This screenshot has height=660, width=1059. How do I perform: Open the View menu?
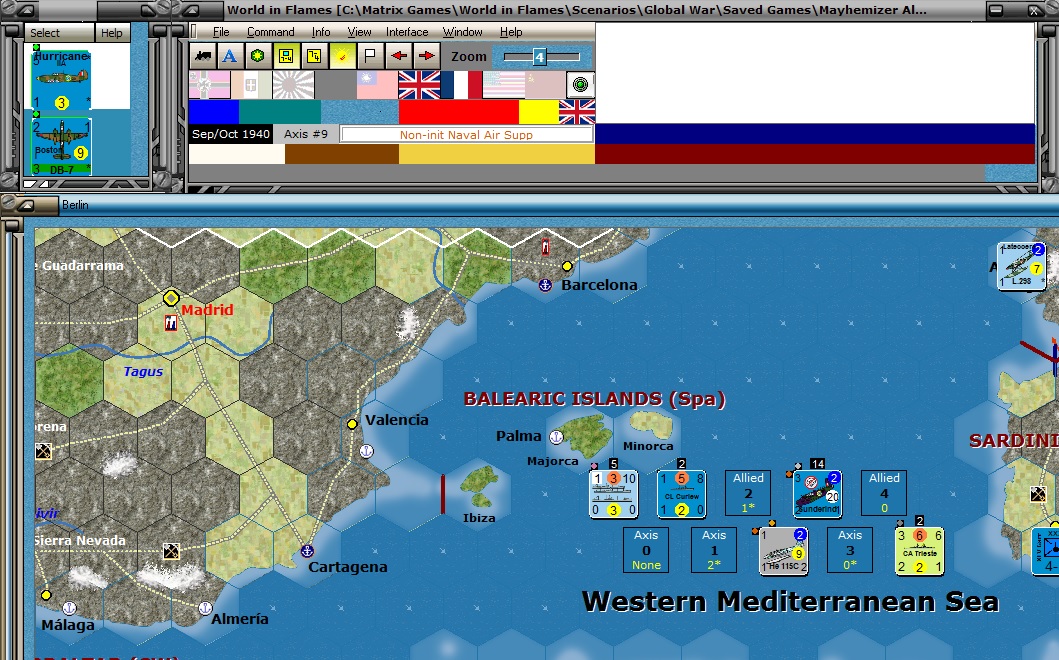coord(359,32)
